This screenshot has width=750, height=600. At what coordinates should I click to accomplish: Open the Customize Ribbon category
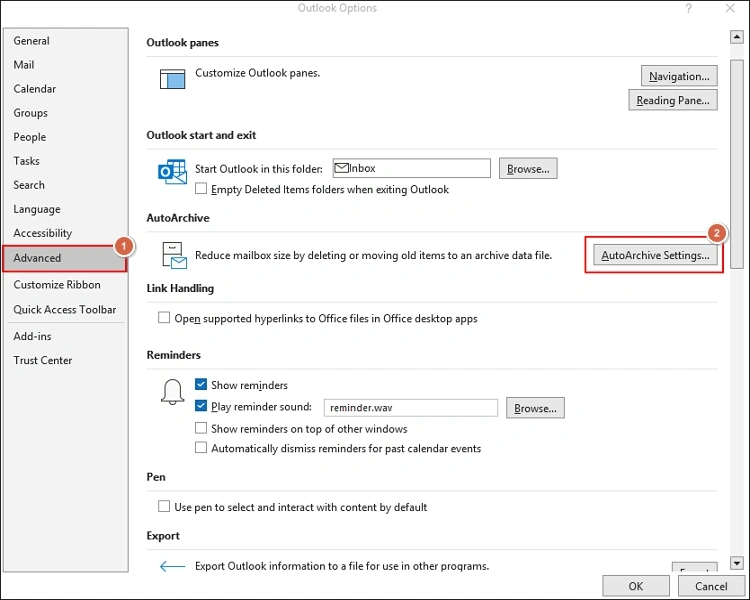(65, 285)
